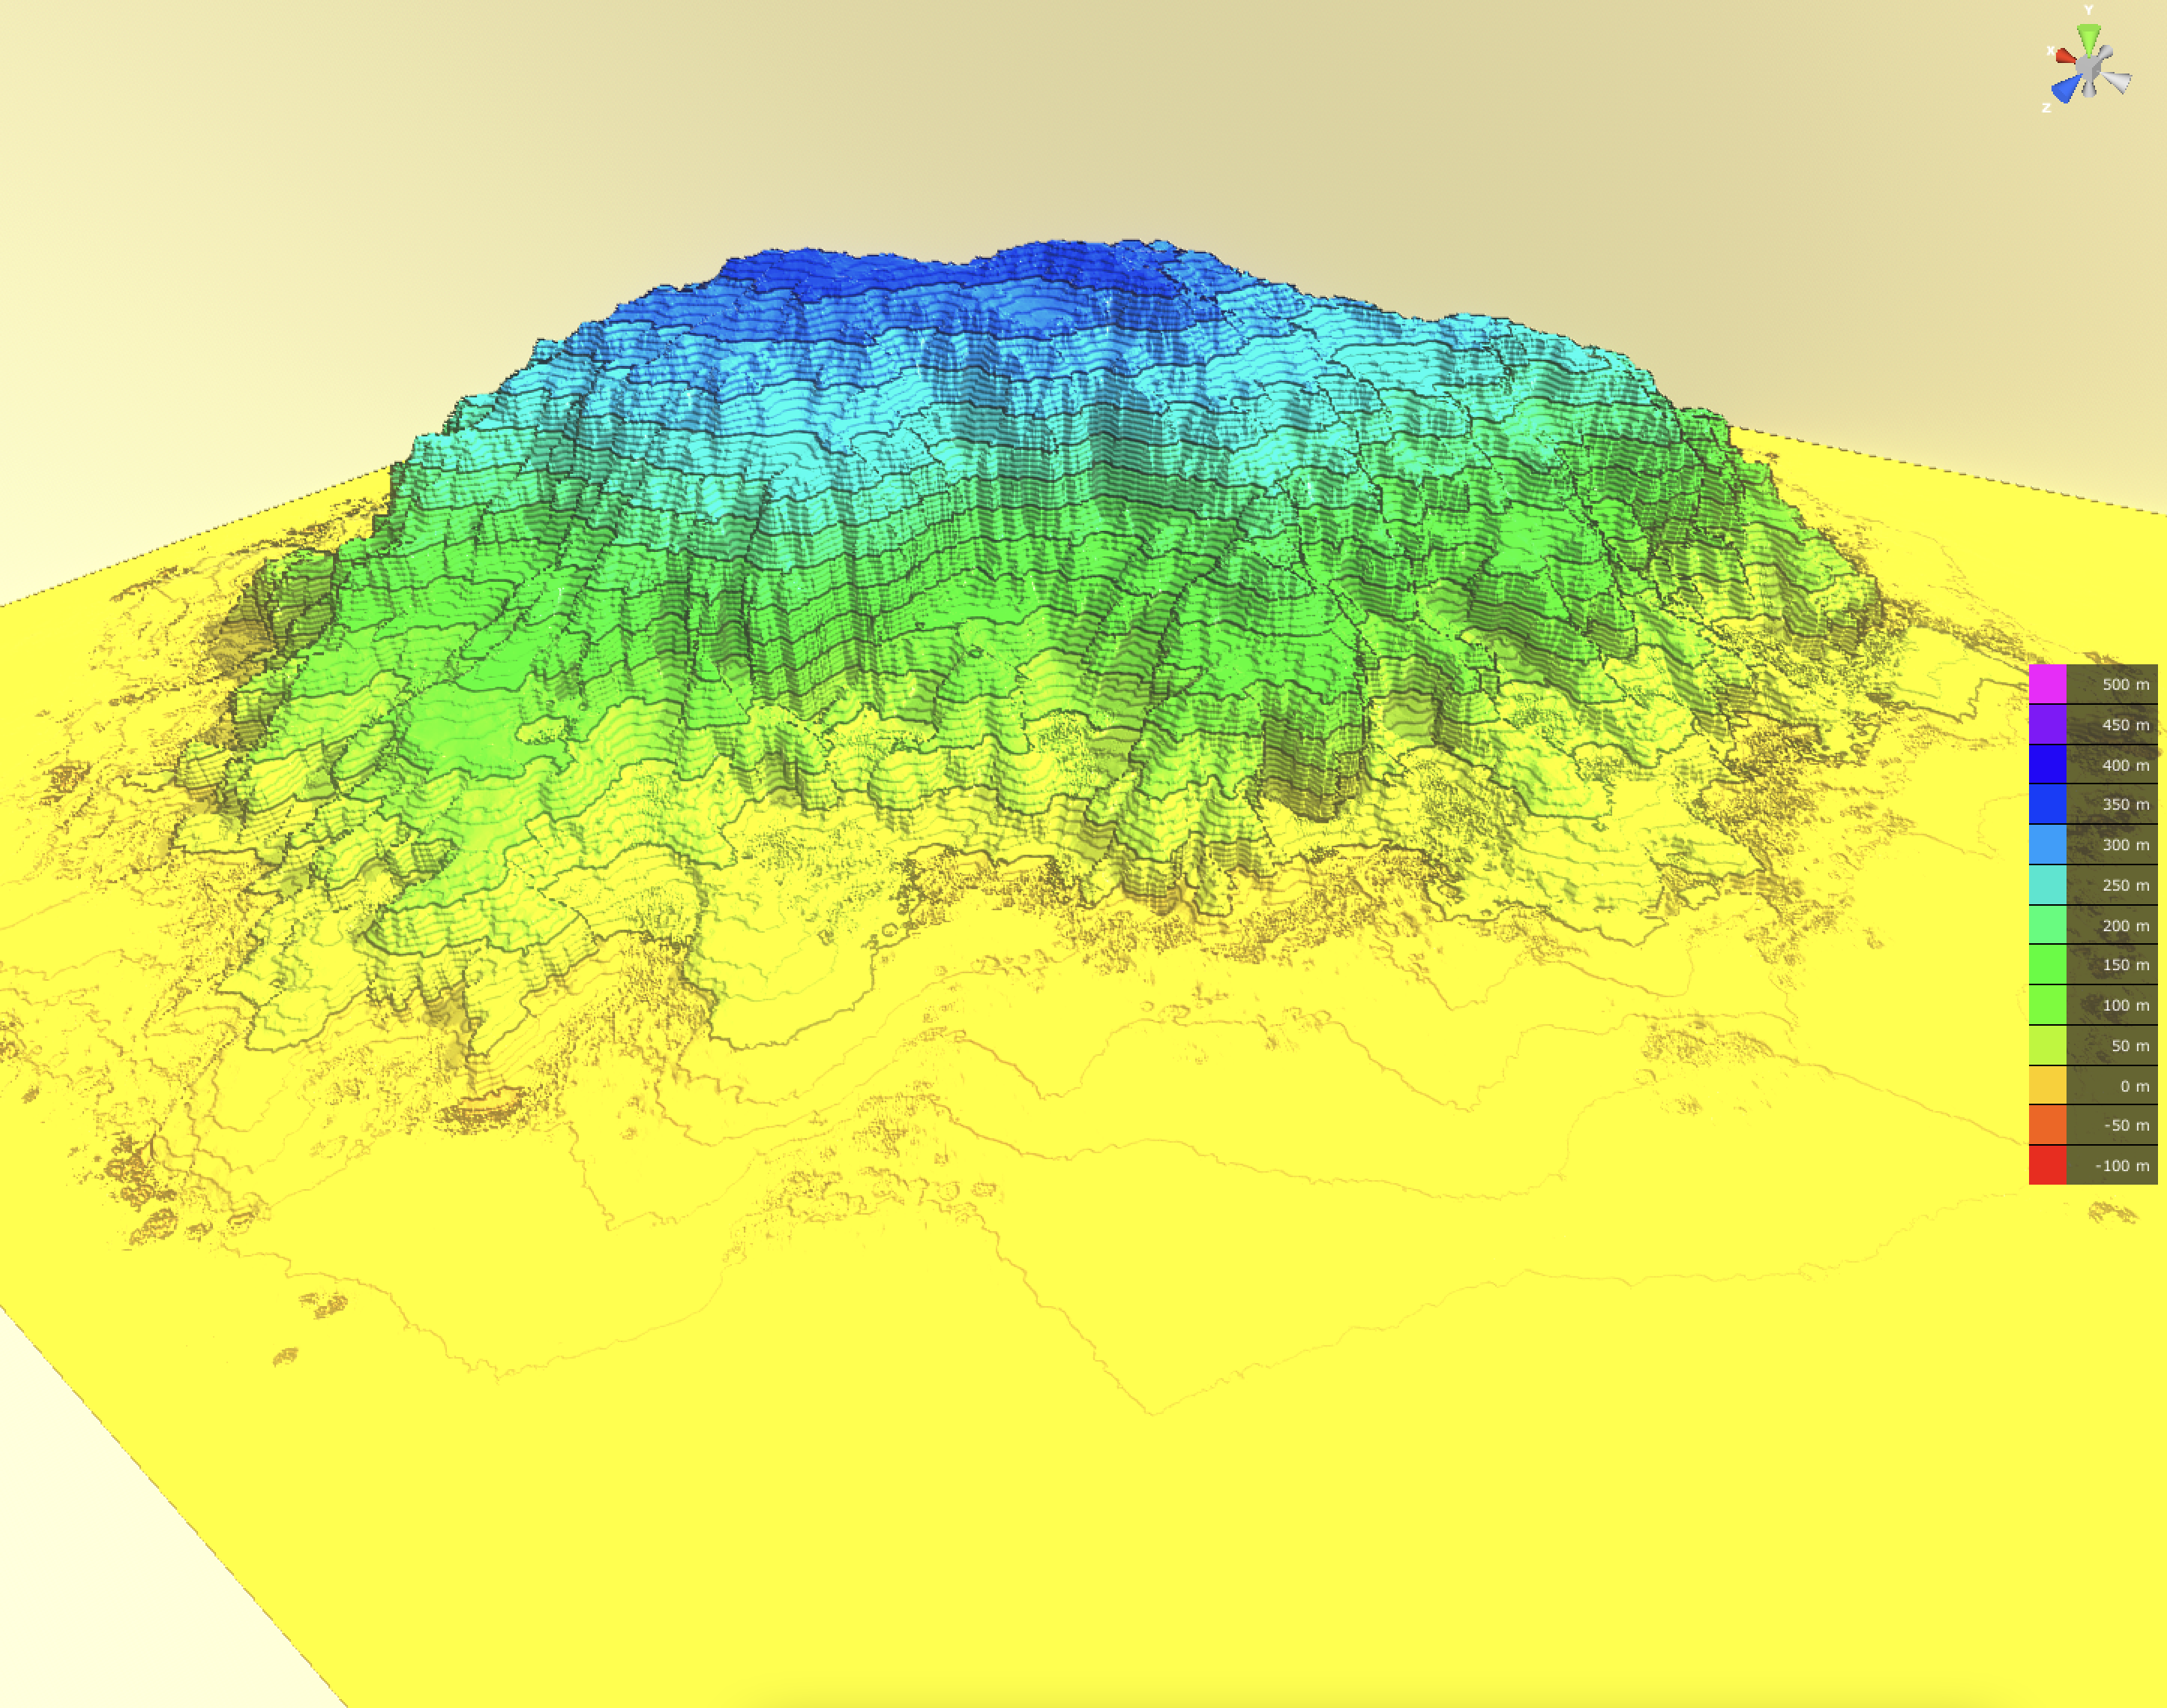Image resolution: width=2167 pixels, height=1708 pixels.
Task: Click the blue 350 m legend swatch
Action: coord(2047,804)
